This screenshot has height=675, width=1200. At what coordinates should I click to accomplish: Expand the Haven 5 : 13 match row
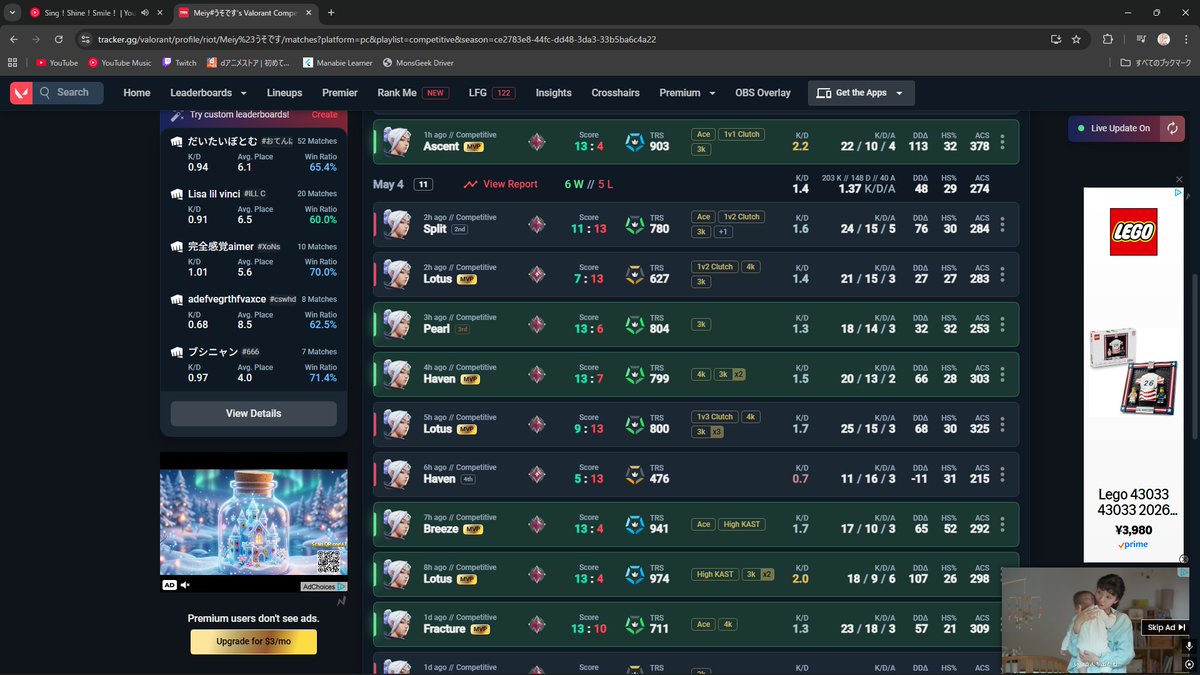point(696,475)
